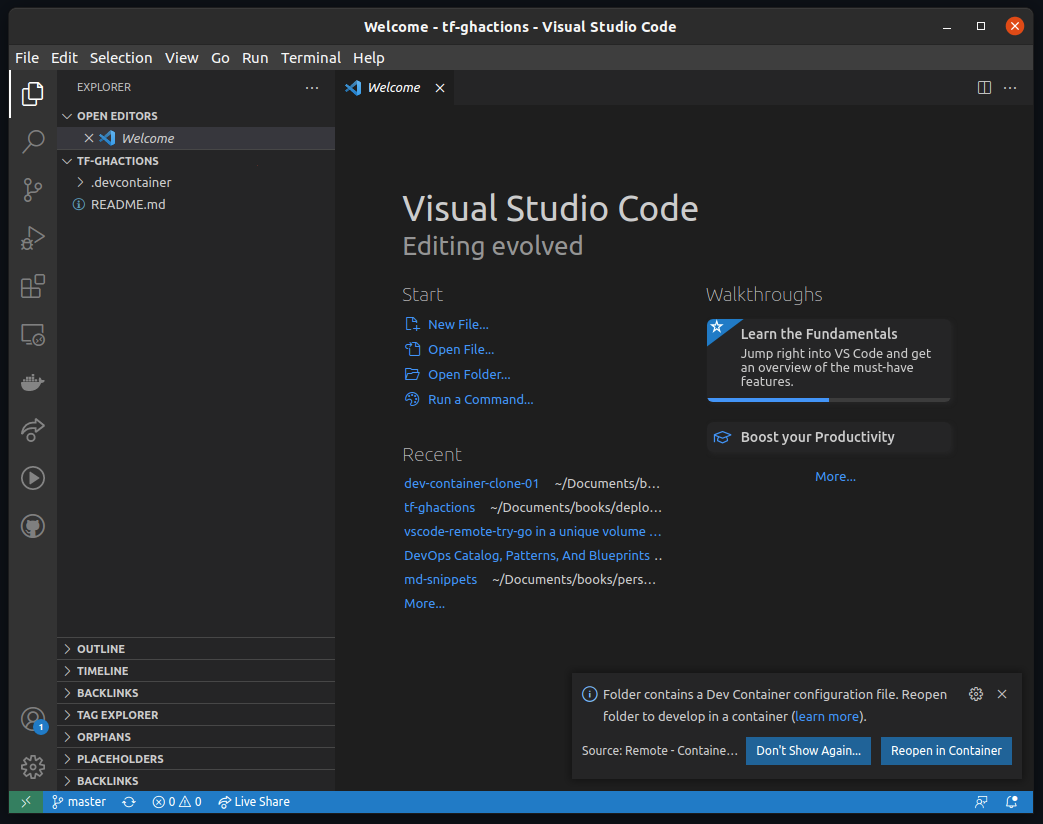
Task: Open the Edit menu
Action: coord(65,58)
